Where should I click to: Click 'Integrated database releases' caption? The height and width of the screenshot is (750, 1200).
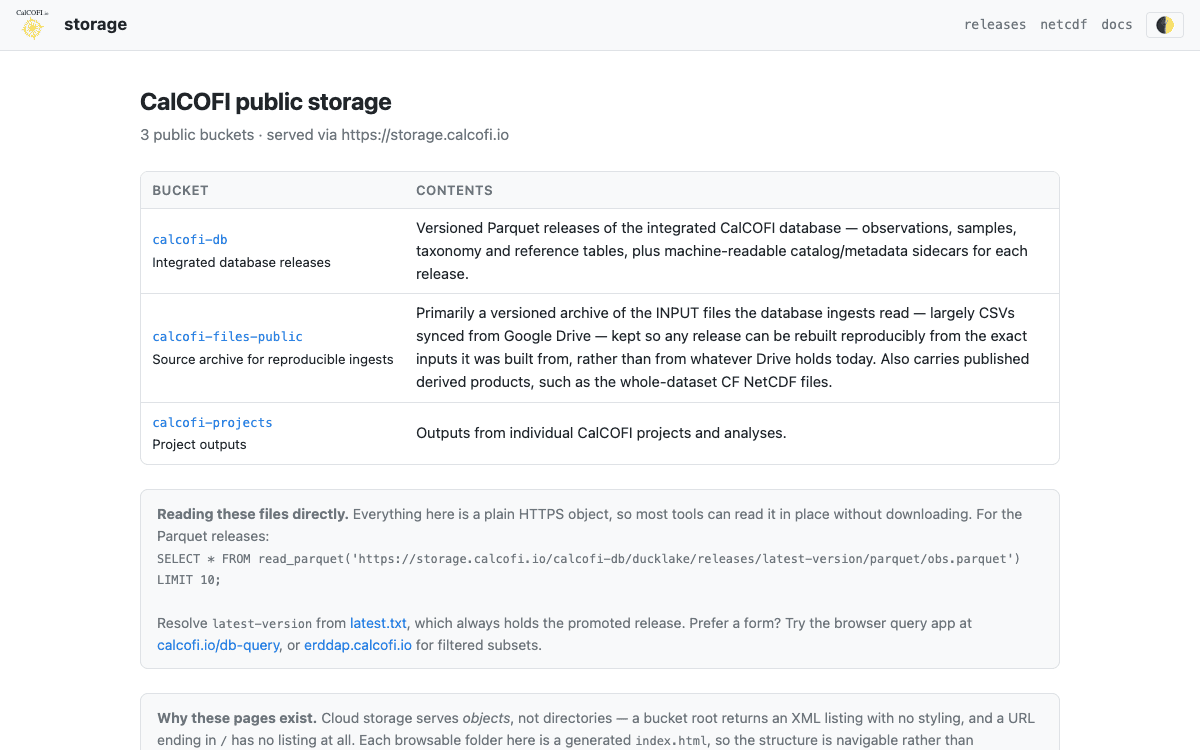(x=241, y=263)
